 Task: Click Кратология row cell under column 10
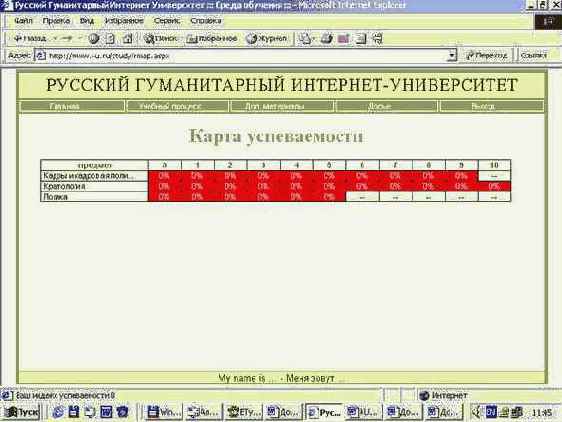click(494, 186)
